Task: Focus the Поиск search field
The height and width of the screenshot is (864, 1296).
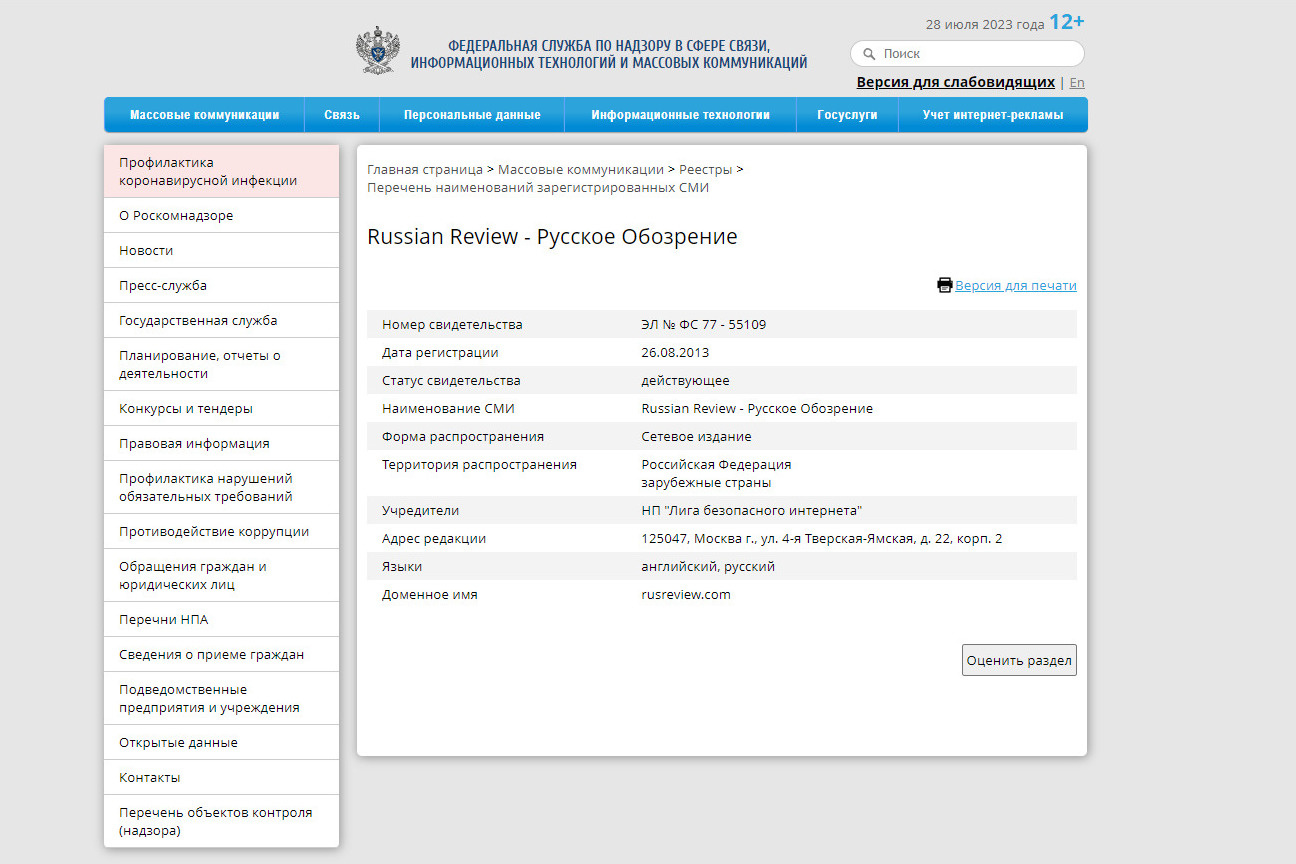Action: 967,54
